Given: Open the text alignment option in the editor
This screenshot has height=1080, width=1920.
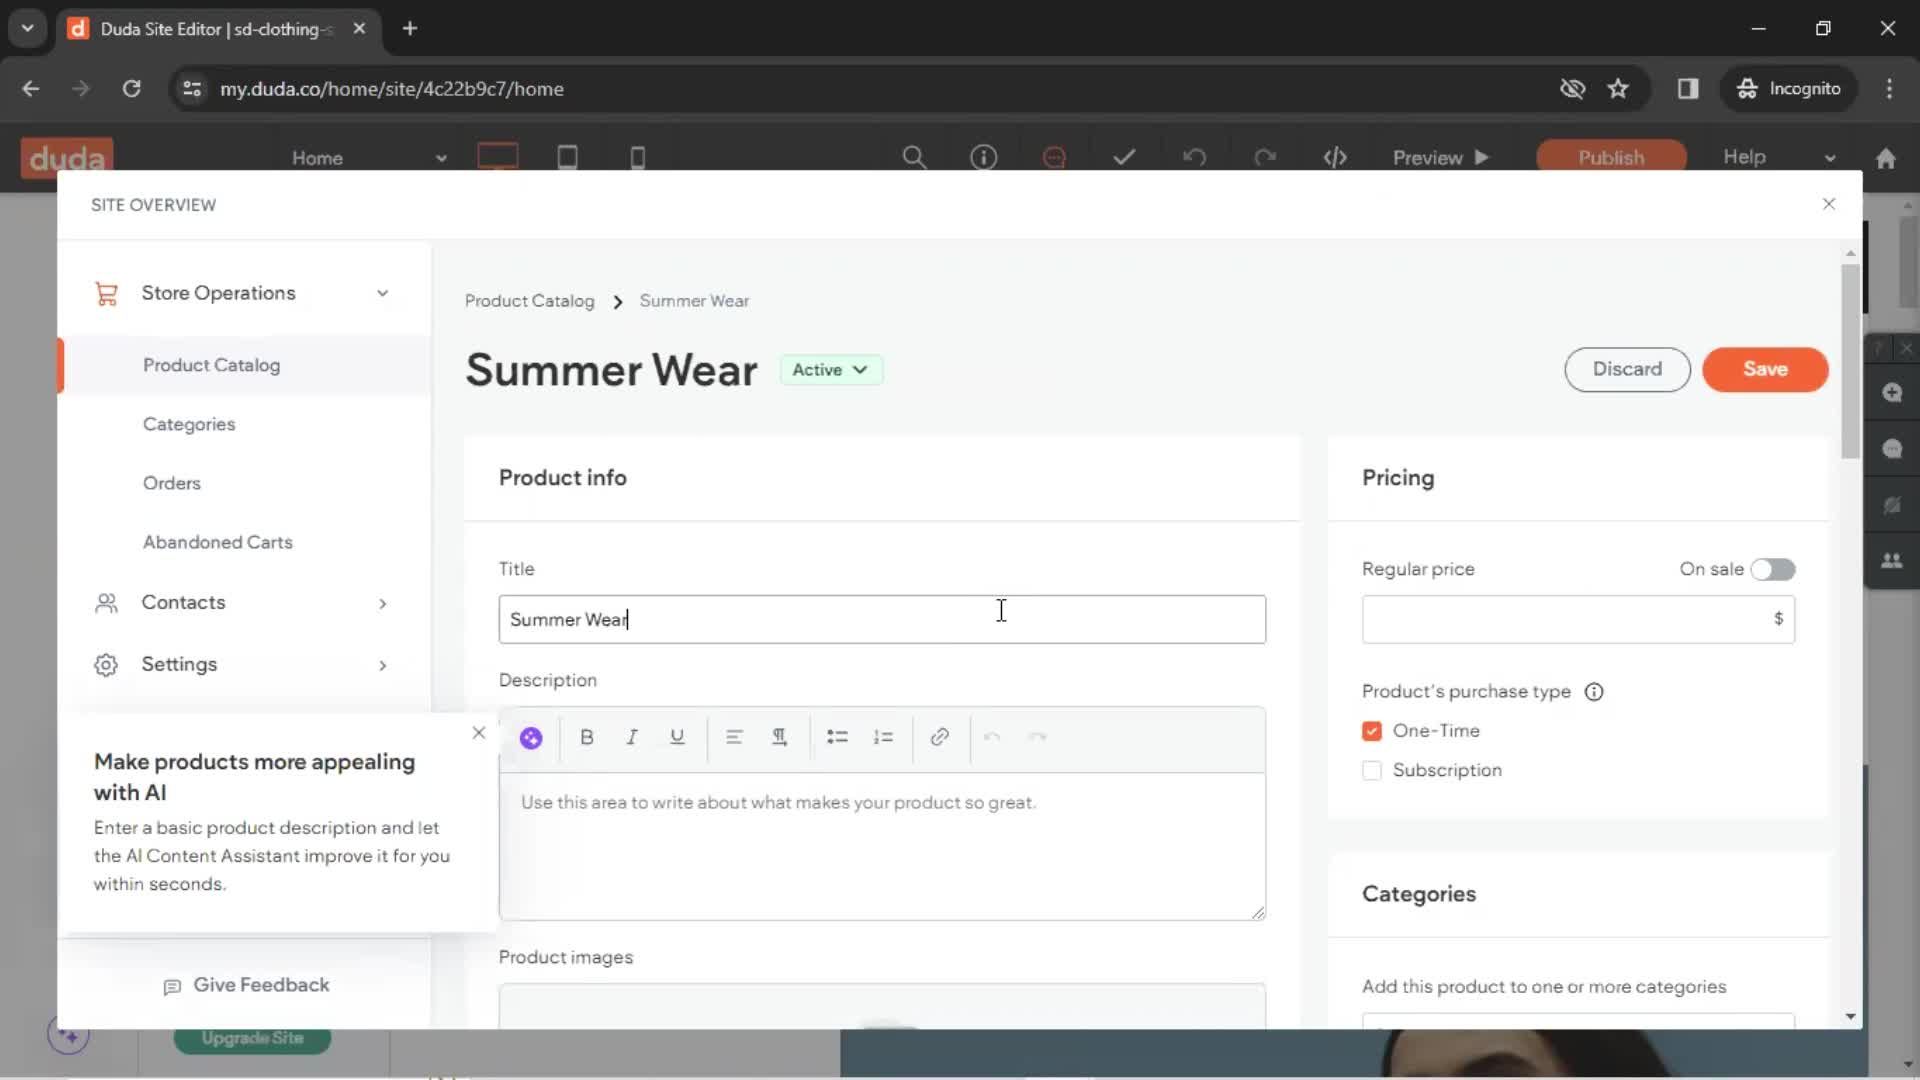Looking at the screenshot, I should [734, 737].
